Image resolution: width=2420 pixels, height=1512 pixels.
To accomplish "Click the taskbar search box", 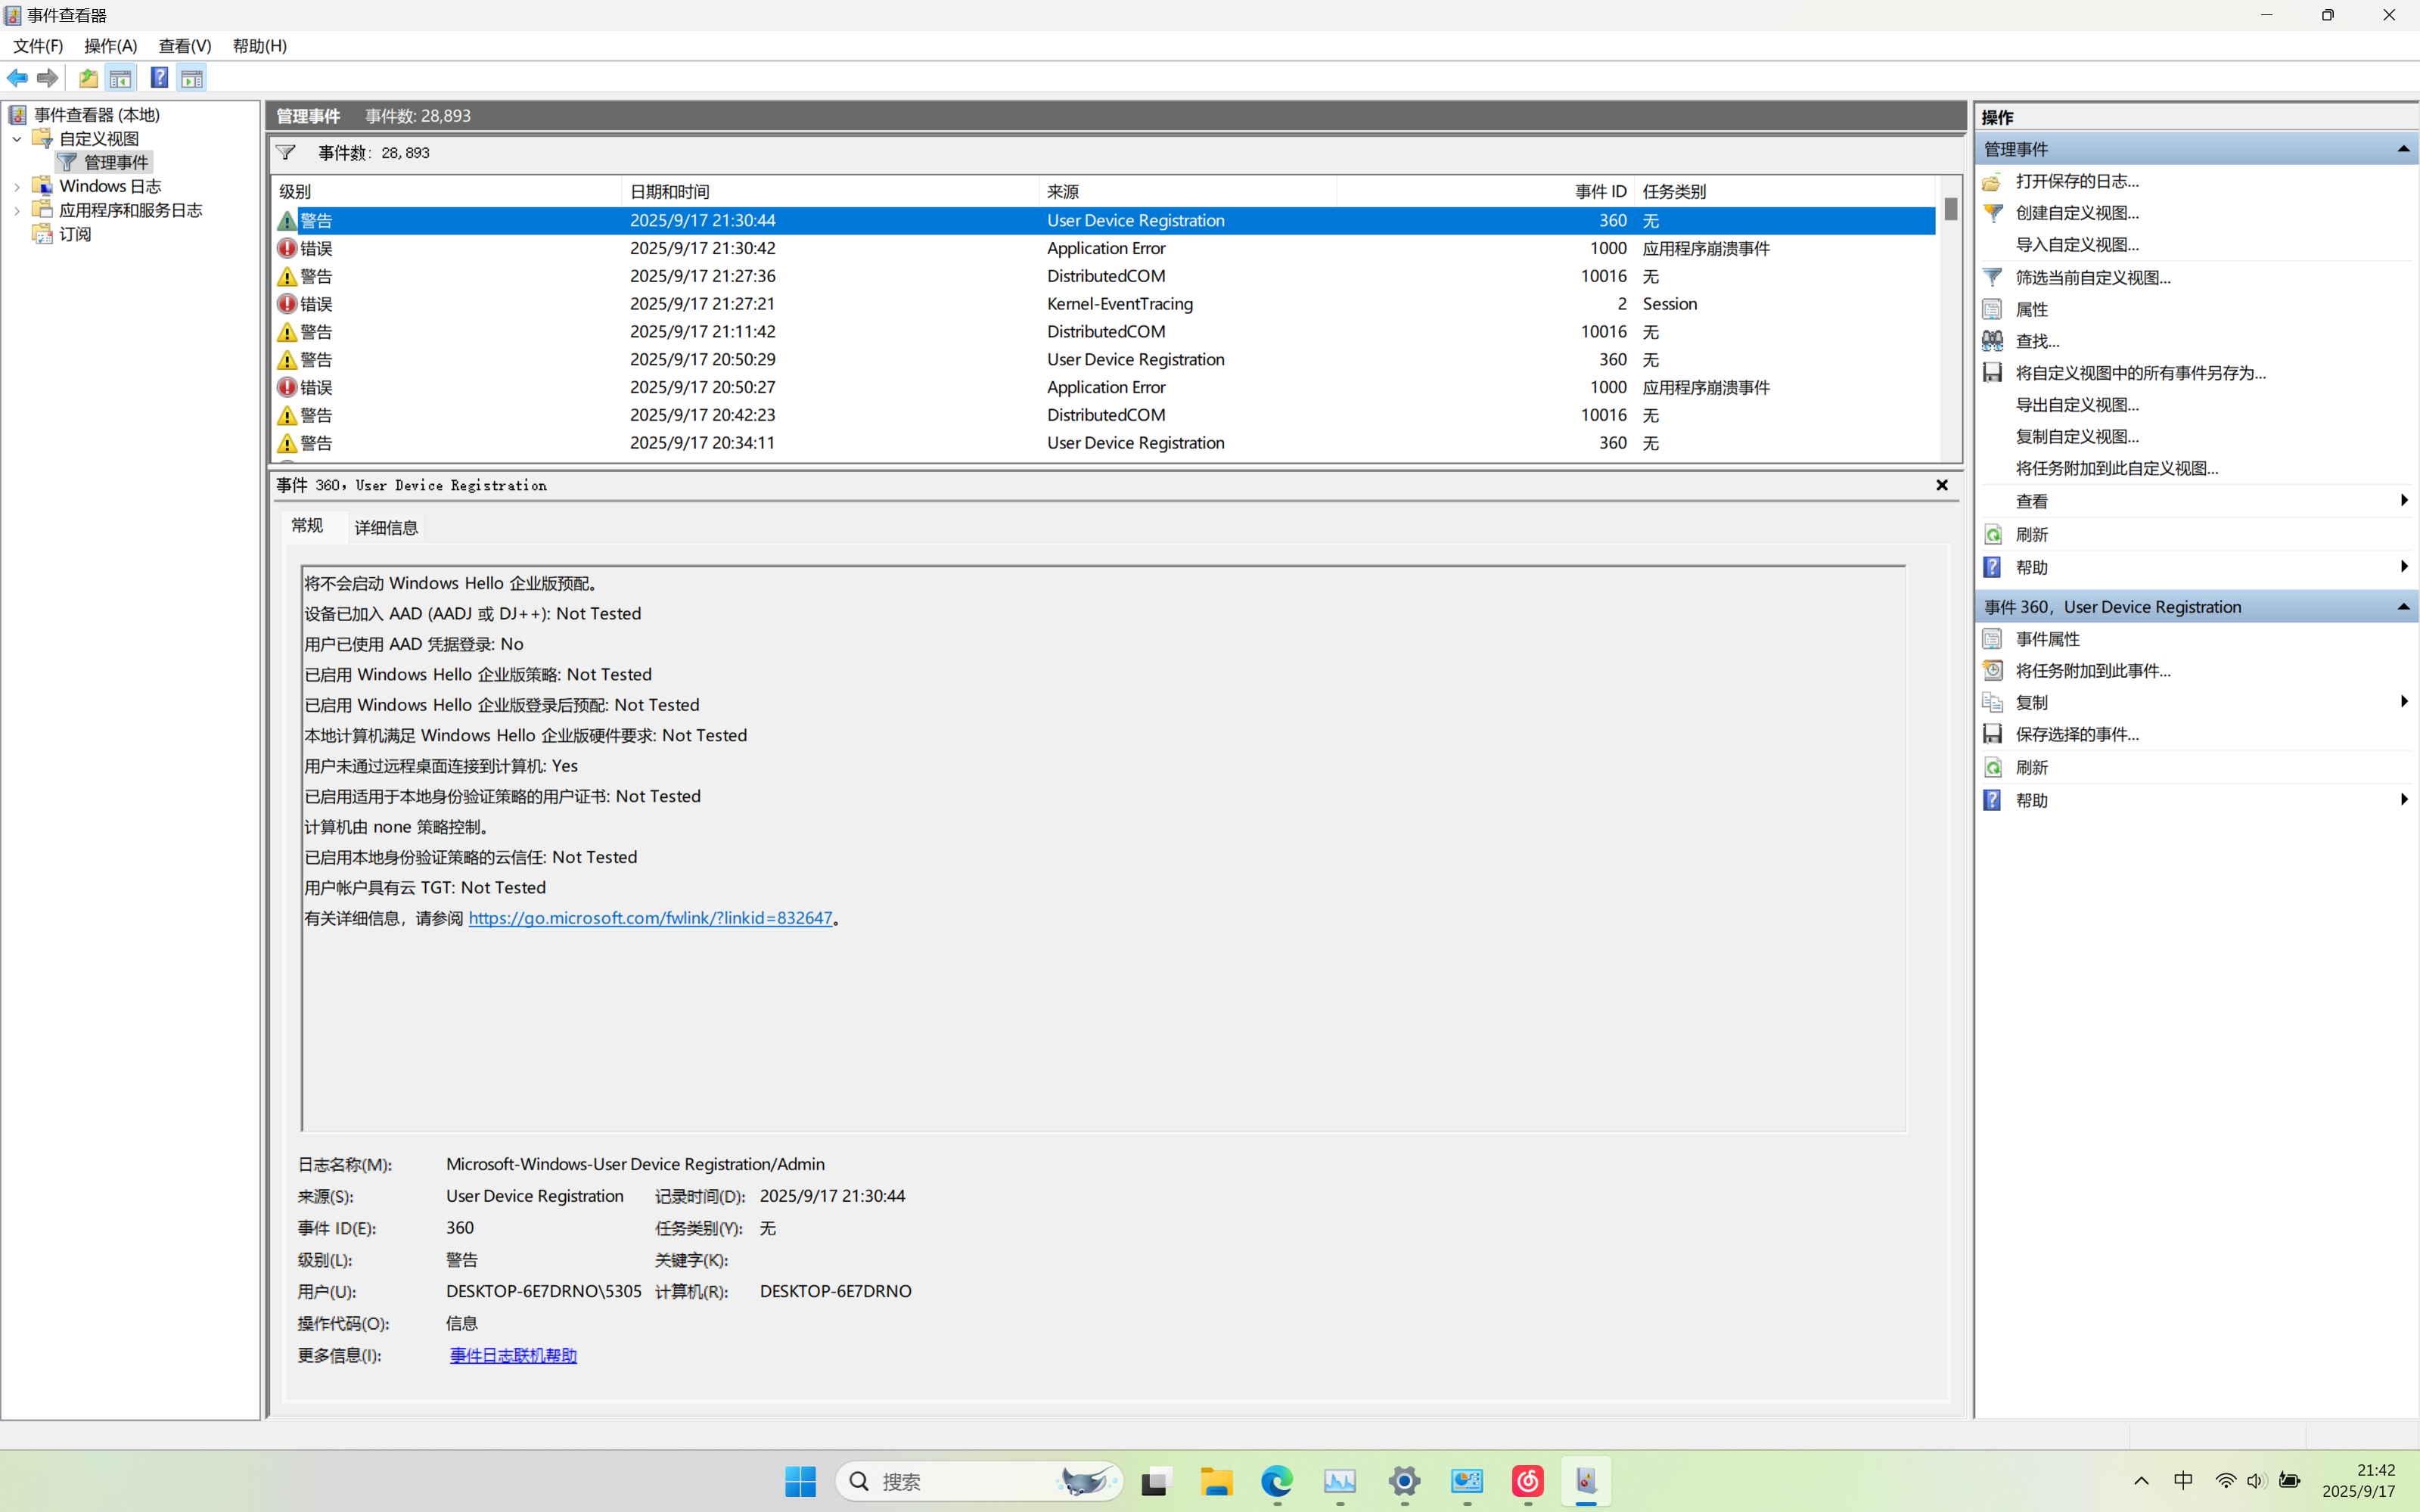I will 979,1481.
